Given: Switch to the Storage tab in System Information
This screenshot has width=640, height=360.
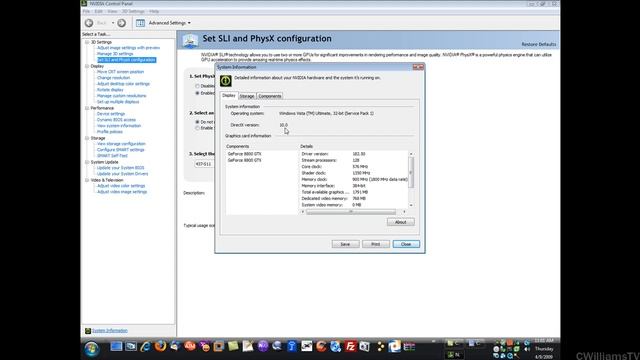Looking at the screenshot, I should (247, 96).
